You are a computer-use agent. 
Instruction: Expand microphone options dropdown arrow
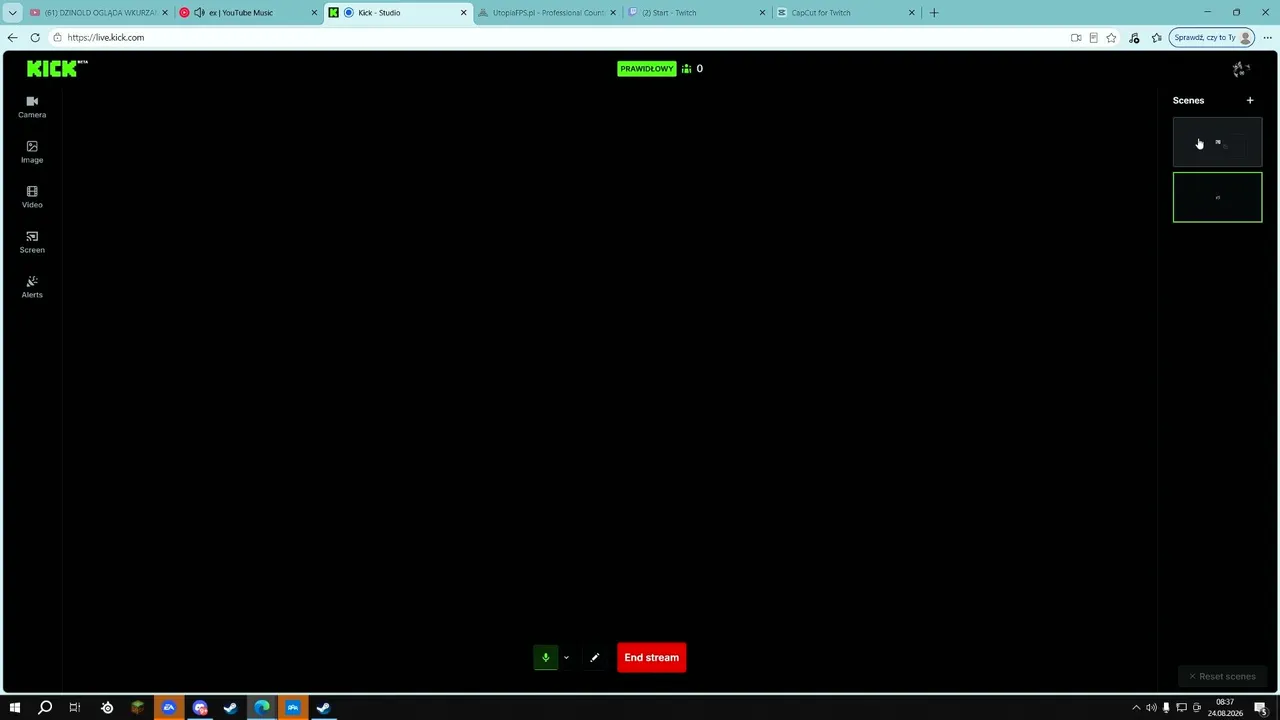coord(566,657)
